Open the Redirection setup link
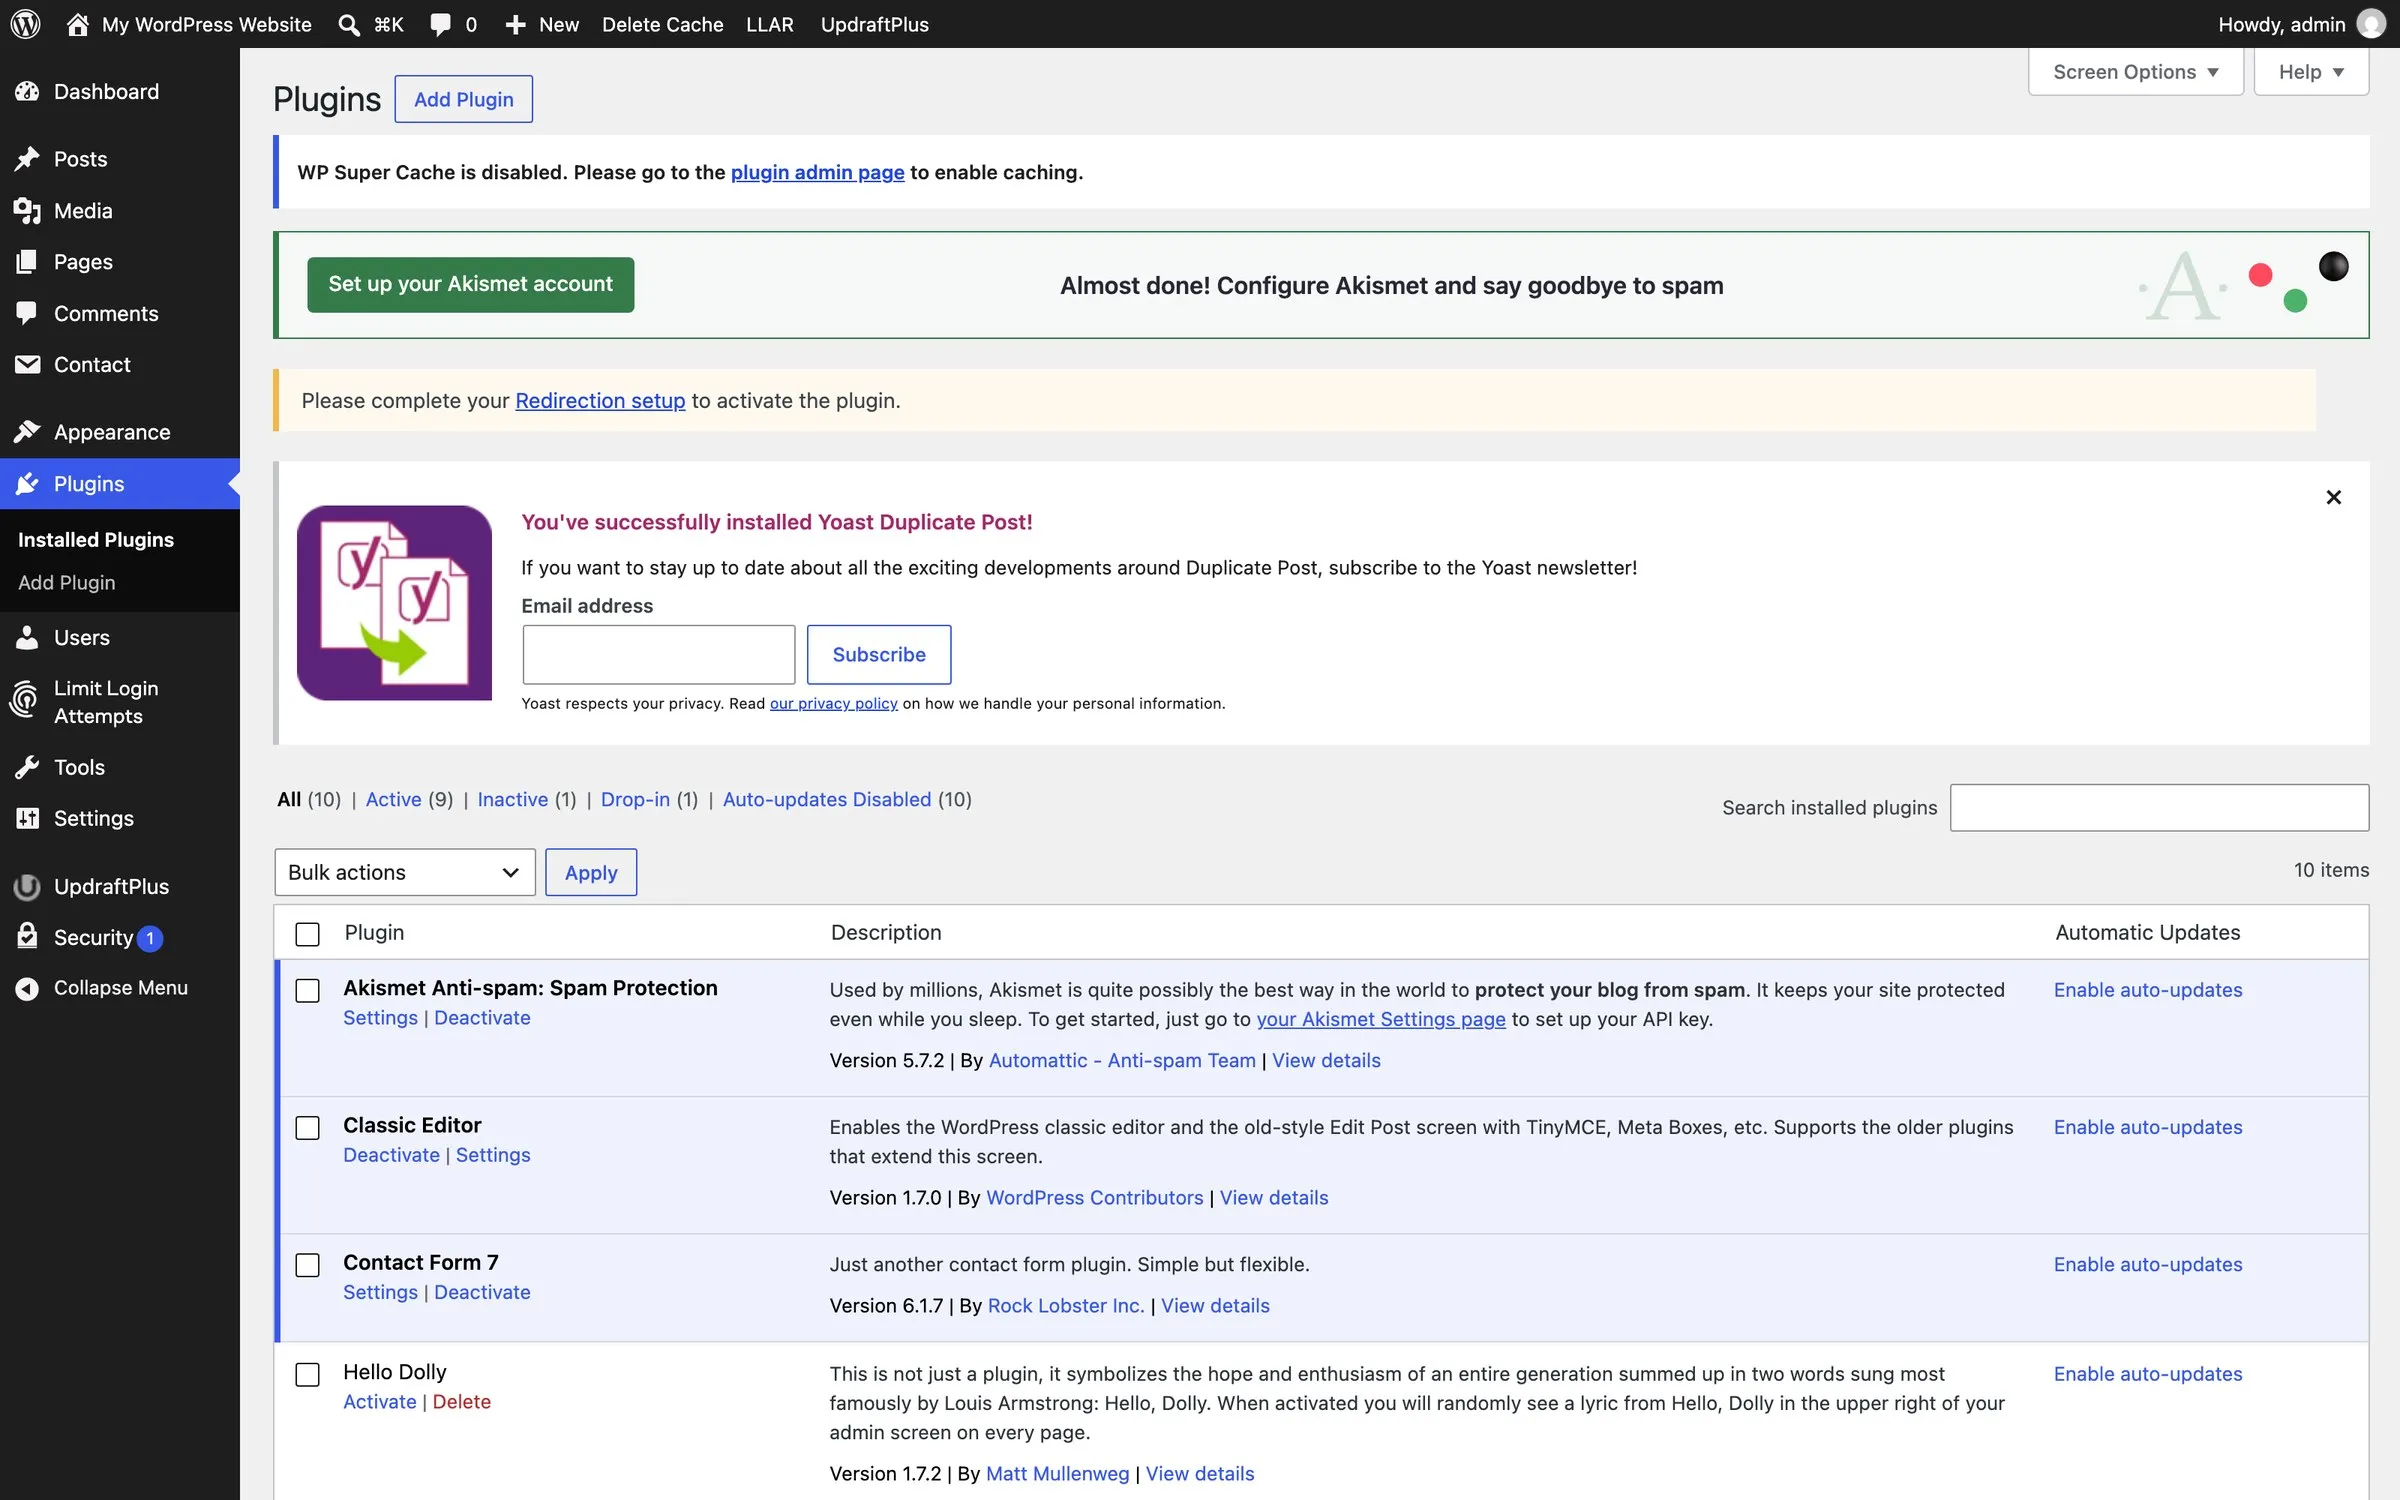The width and height of the screenshot is (2400, 1500). pyautogui.click(x=600, y=400)
